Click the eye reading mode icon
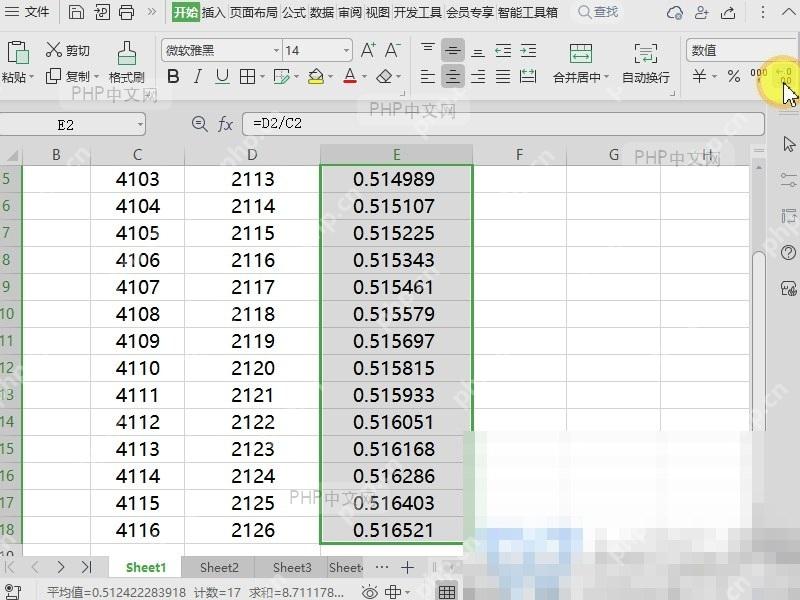This screenshot has height=600, width=800. tap(369, 592)
